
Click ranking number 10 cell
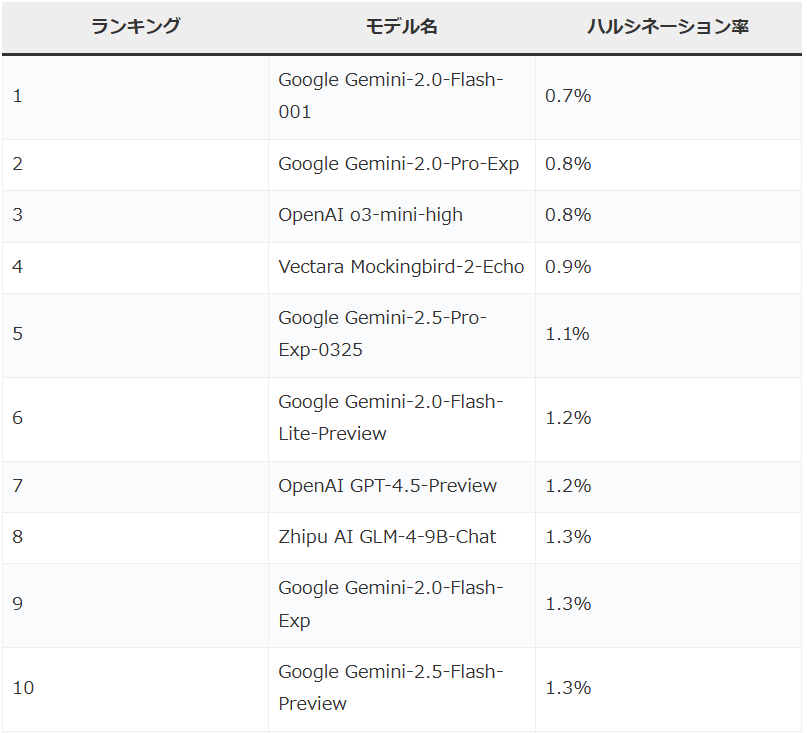(135, 688)
